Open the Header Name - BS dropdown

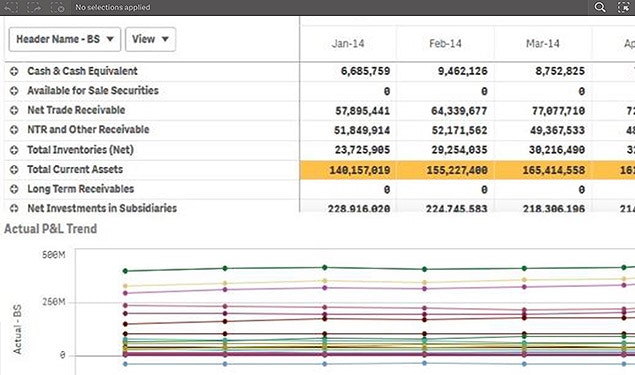[x=65, y=39]
